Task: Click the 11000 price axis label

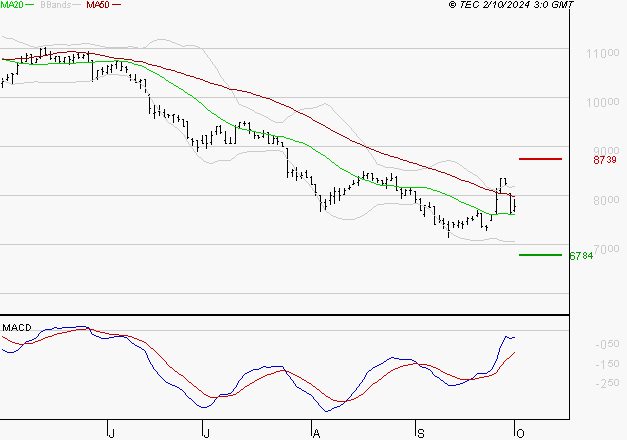Action: pos(603,53)
